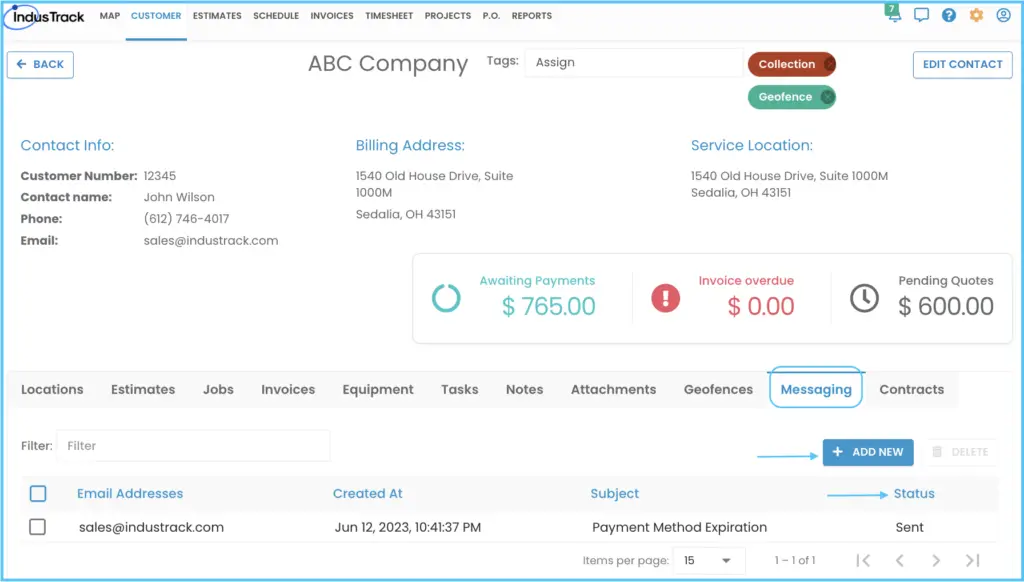Open the REPORTS menu
Viewport: 1024px width, 582px height.
click(532, 16)
